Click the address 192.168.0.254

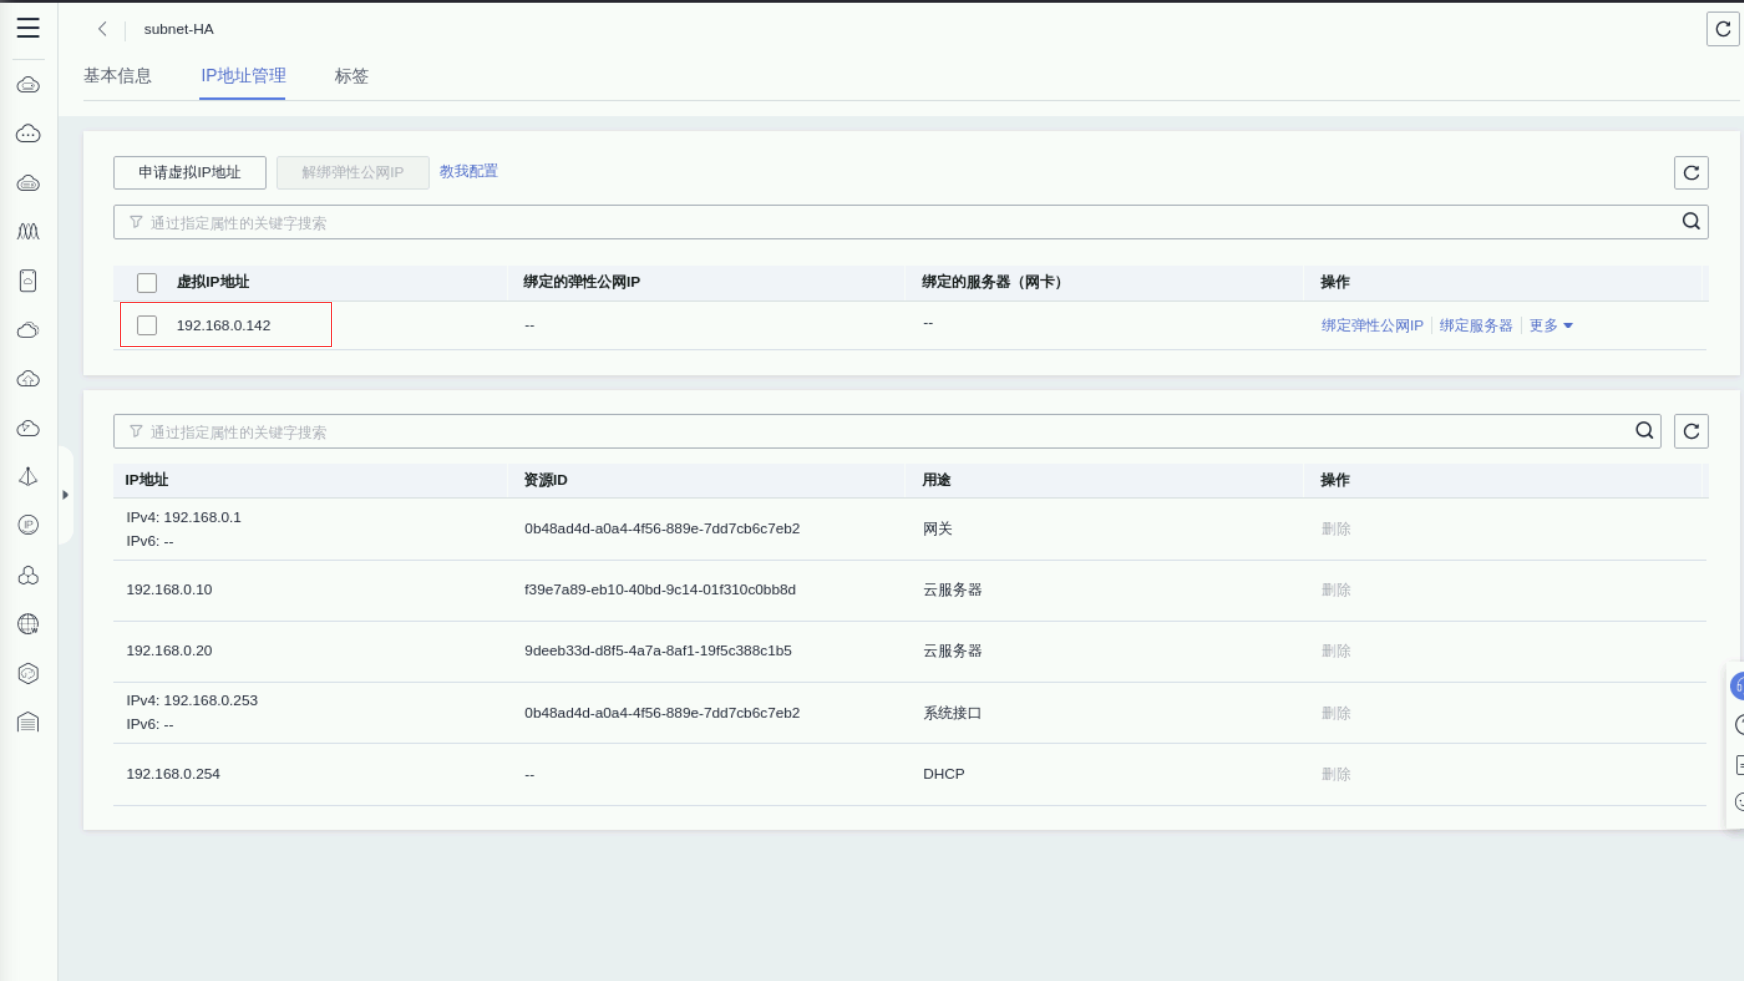pyautogui.click(x=173, y=774)
